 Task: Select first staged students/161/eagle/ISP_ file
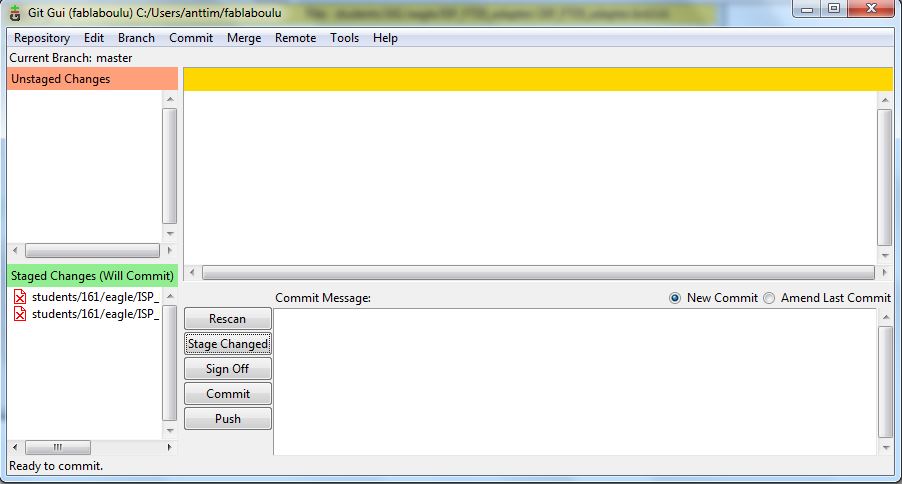pos(95,297)
